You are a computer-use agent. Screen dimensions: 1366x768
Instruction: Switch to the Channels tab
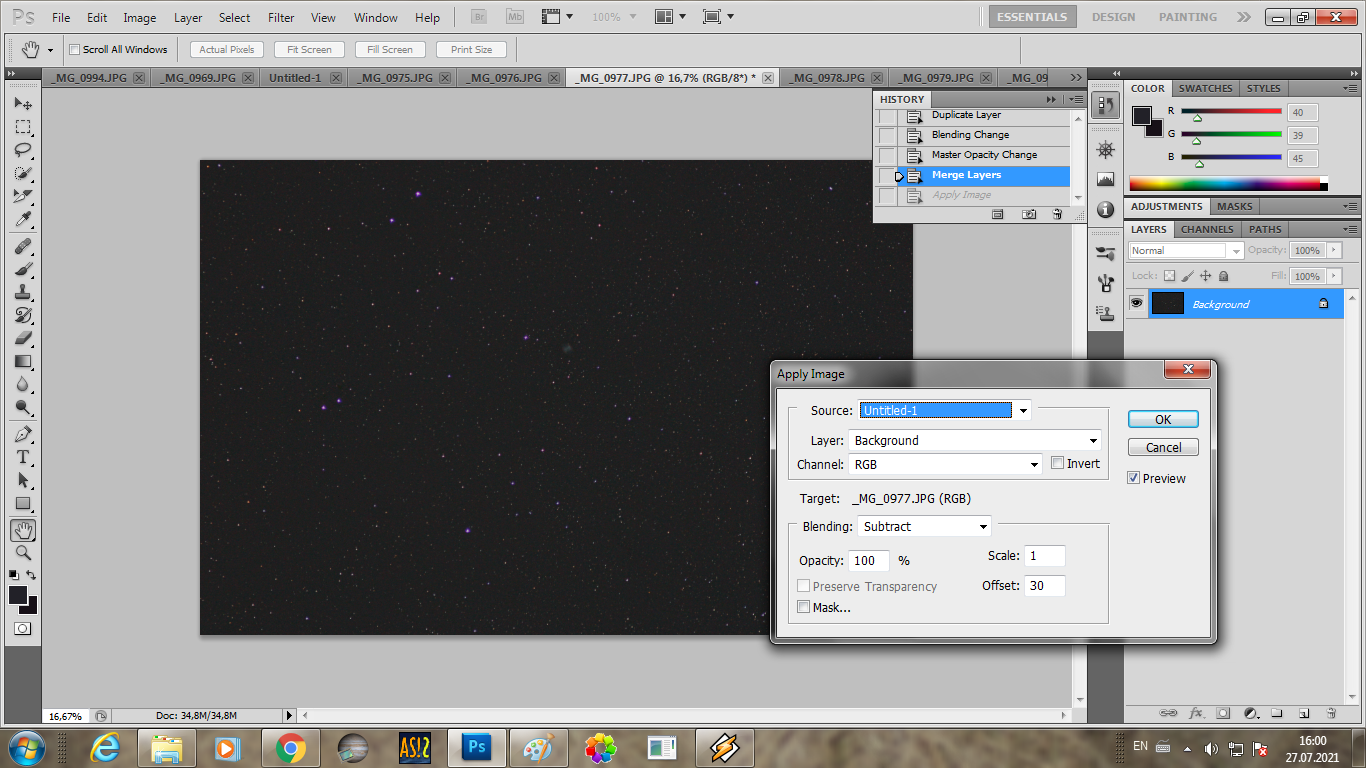(x=1208, y=229)
